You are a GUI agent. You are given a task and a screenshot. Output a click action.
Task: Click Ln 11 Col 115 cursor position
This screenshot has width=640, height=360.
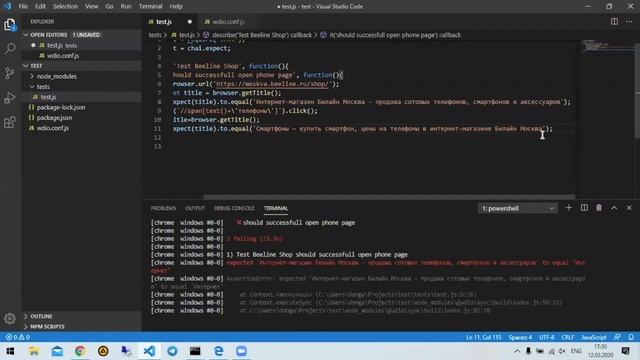pos(484,337)
